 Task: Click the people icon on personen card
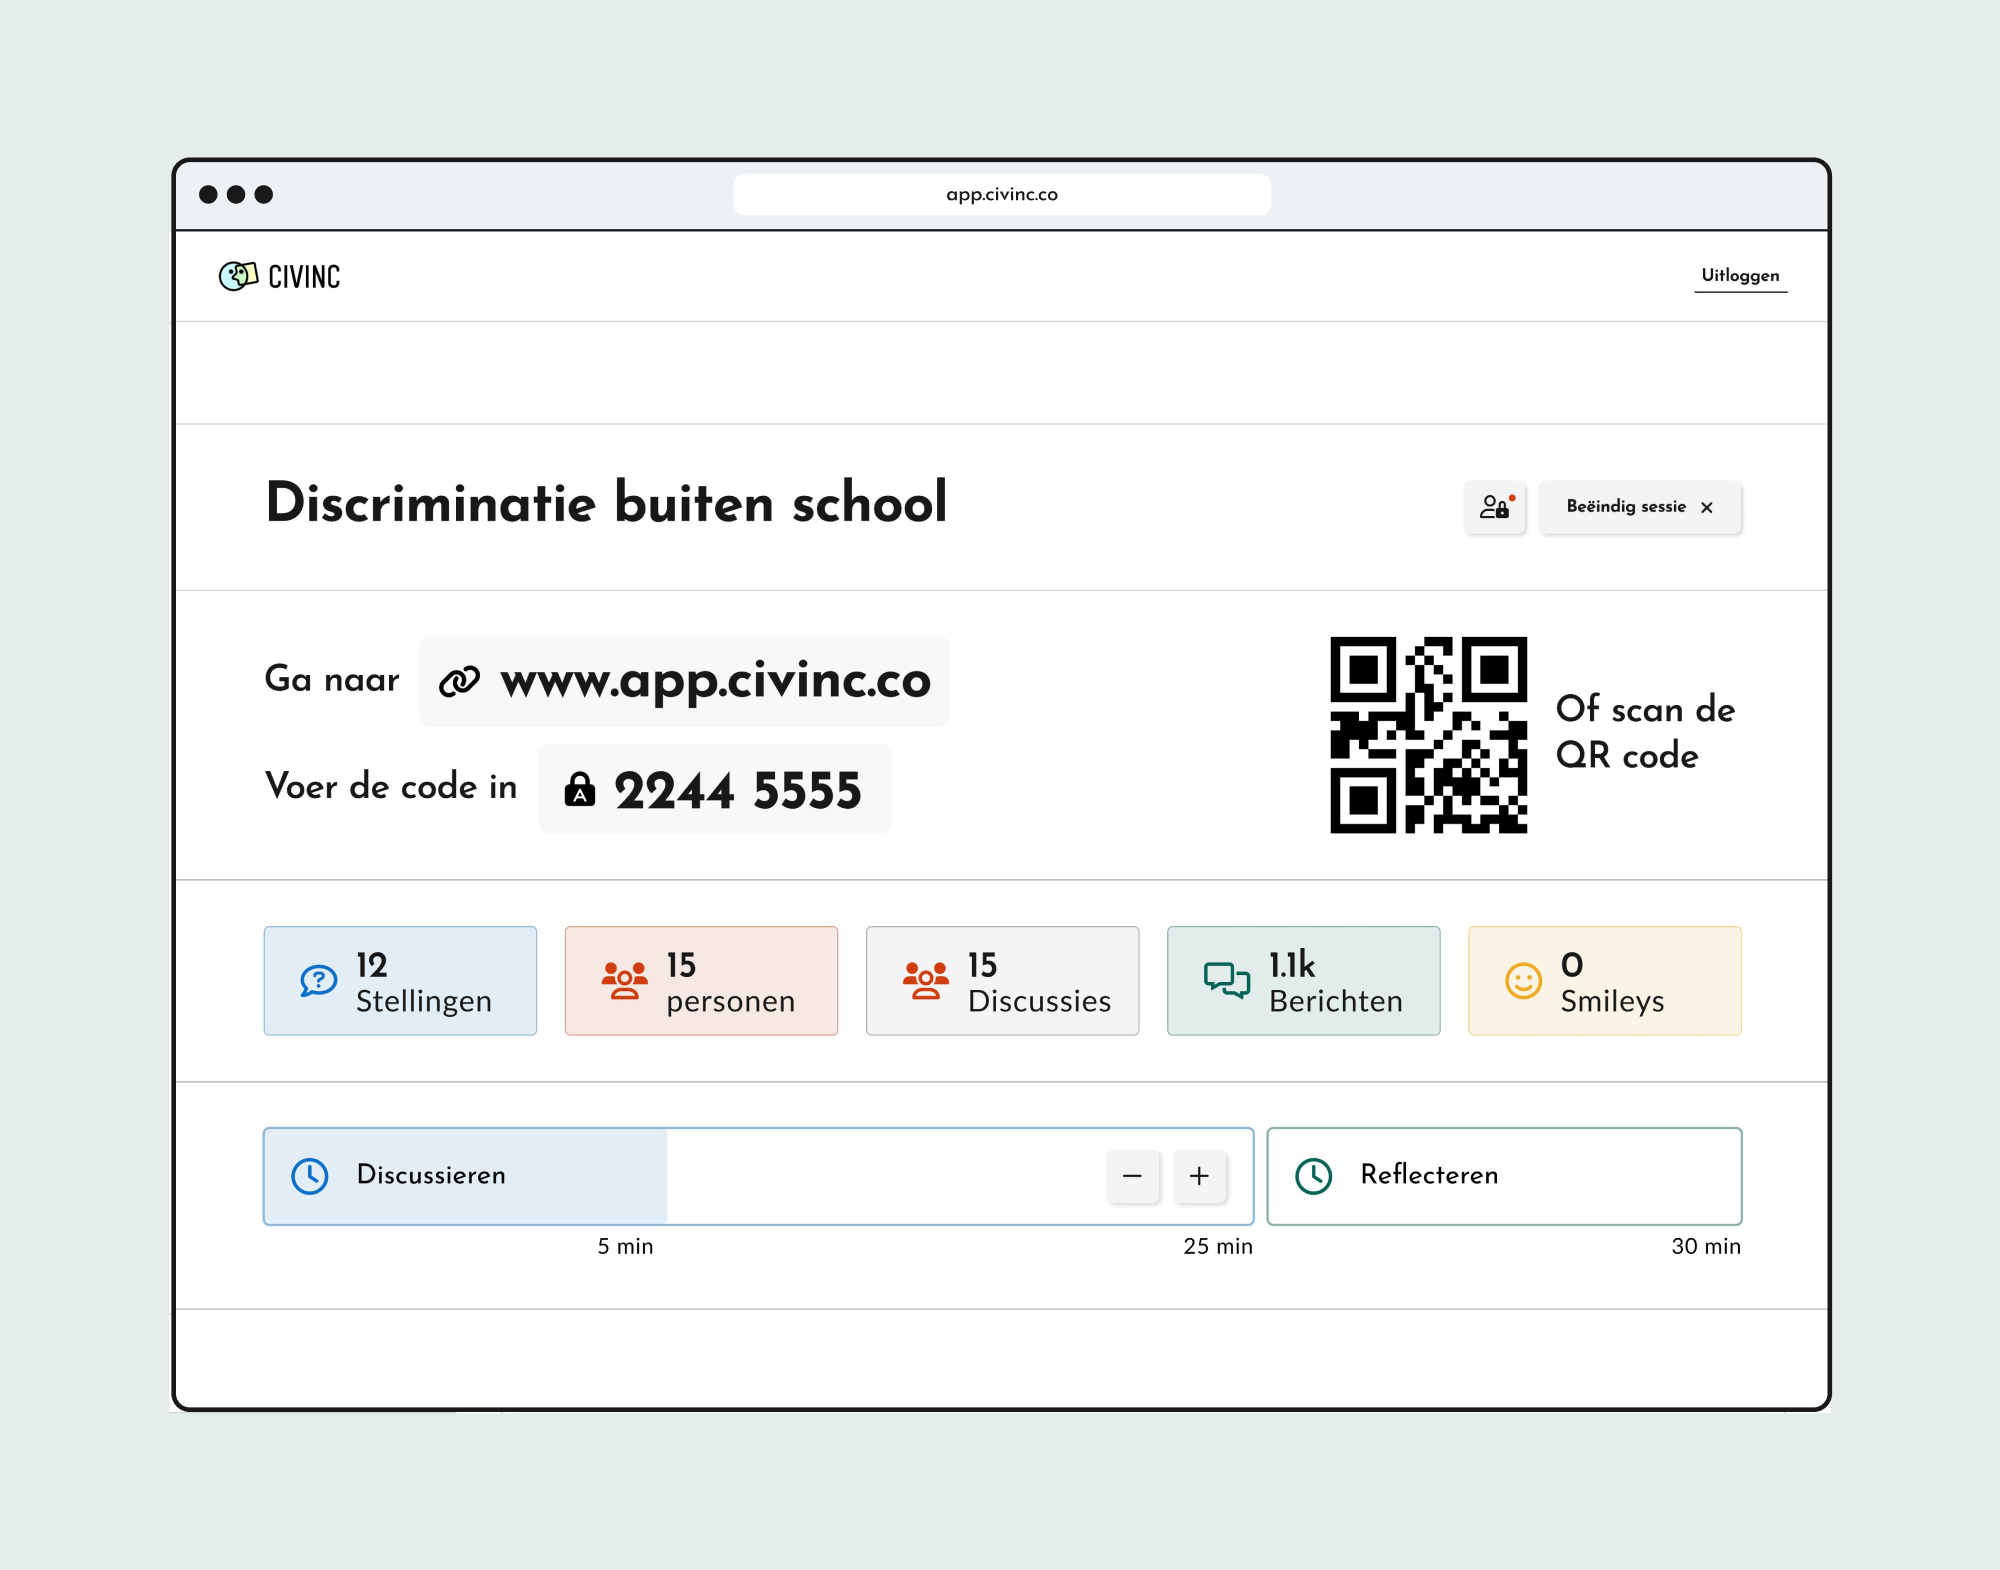click(624, 981)
